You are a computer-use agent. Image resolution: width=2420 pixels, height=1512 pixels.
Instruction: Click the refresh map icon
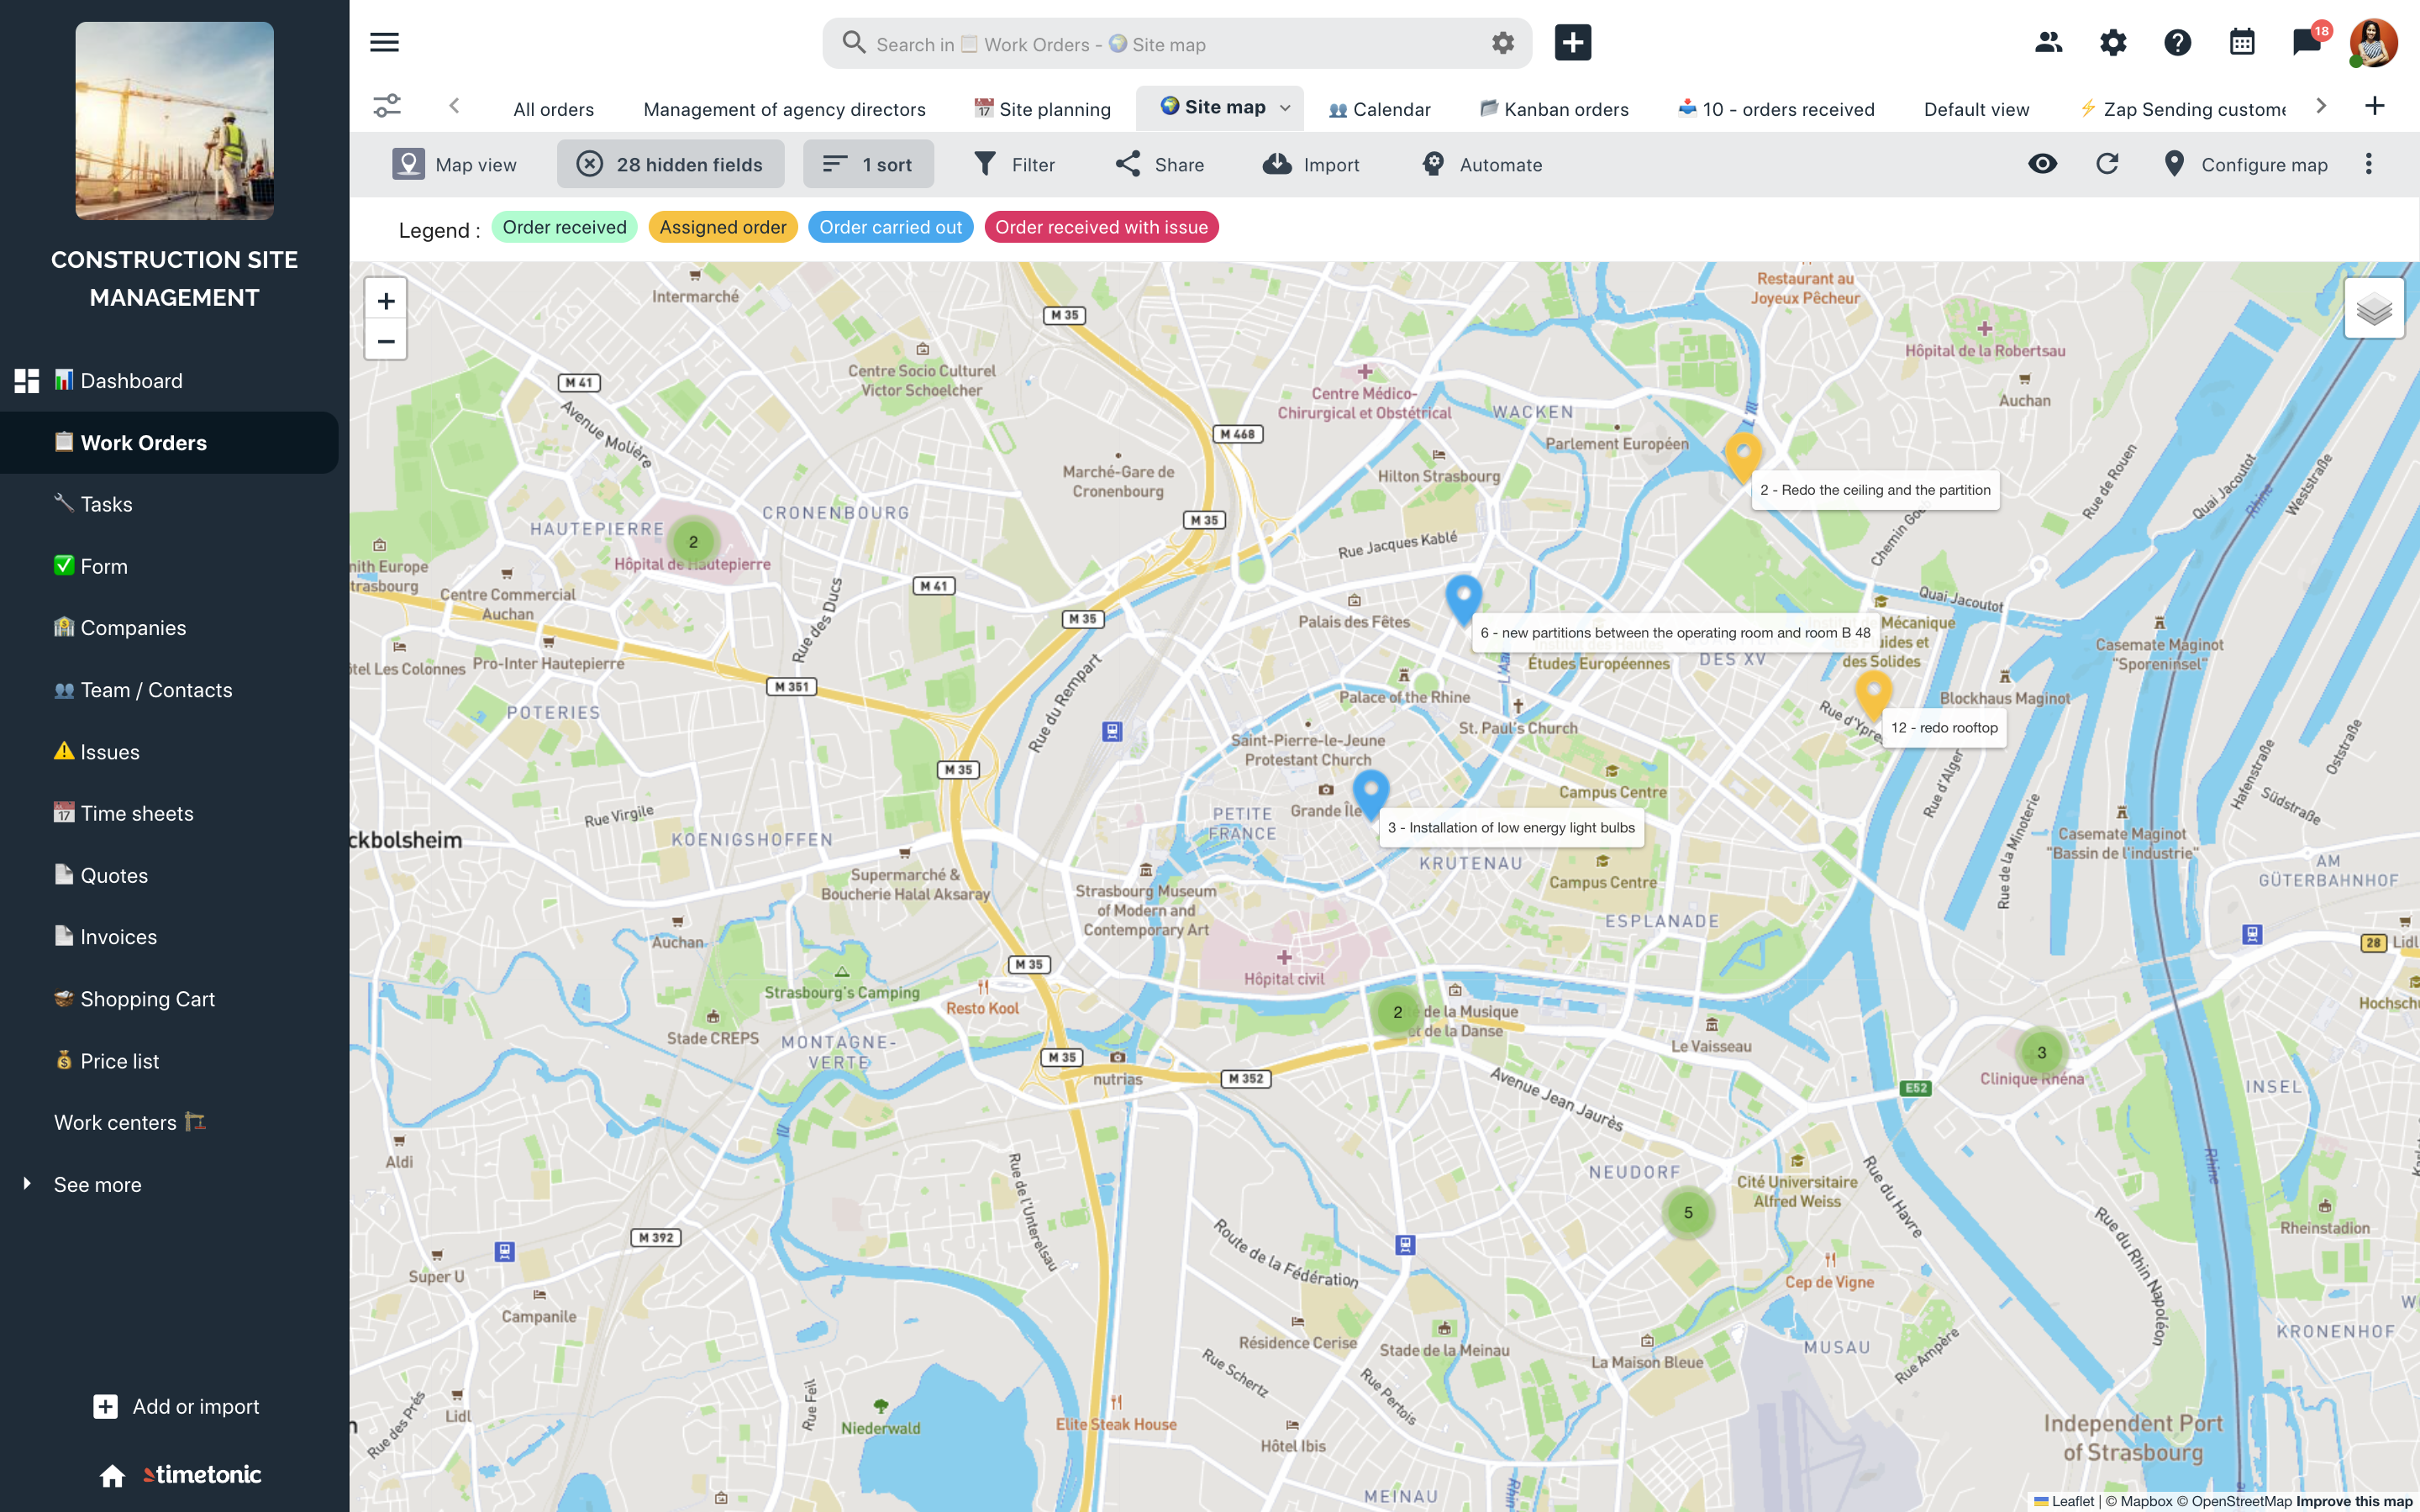[2107, 164]
